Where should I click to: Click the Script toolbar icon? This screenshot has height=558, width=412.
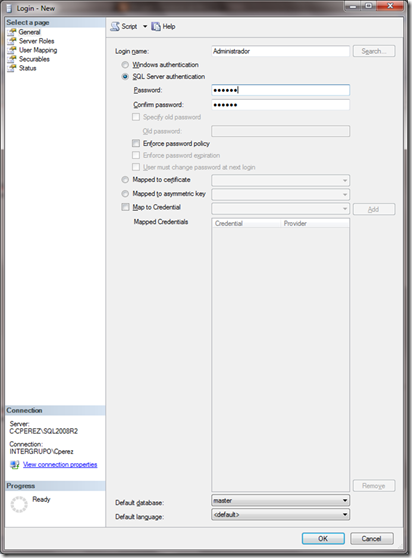pos(115,26)
